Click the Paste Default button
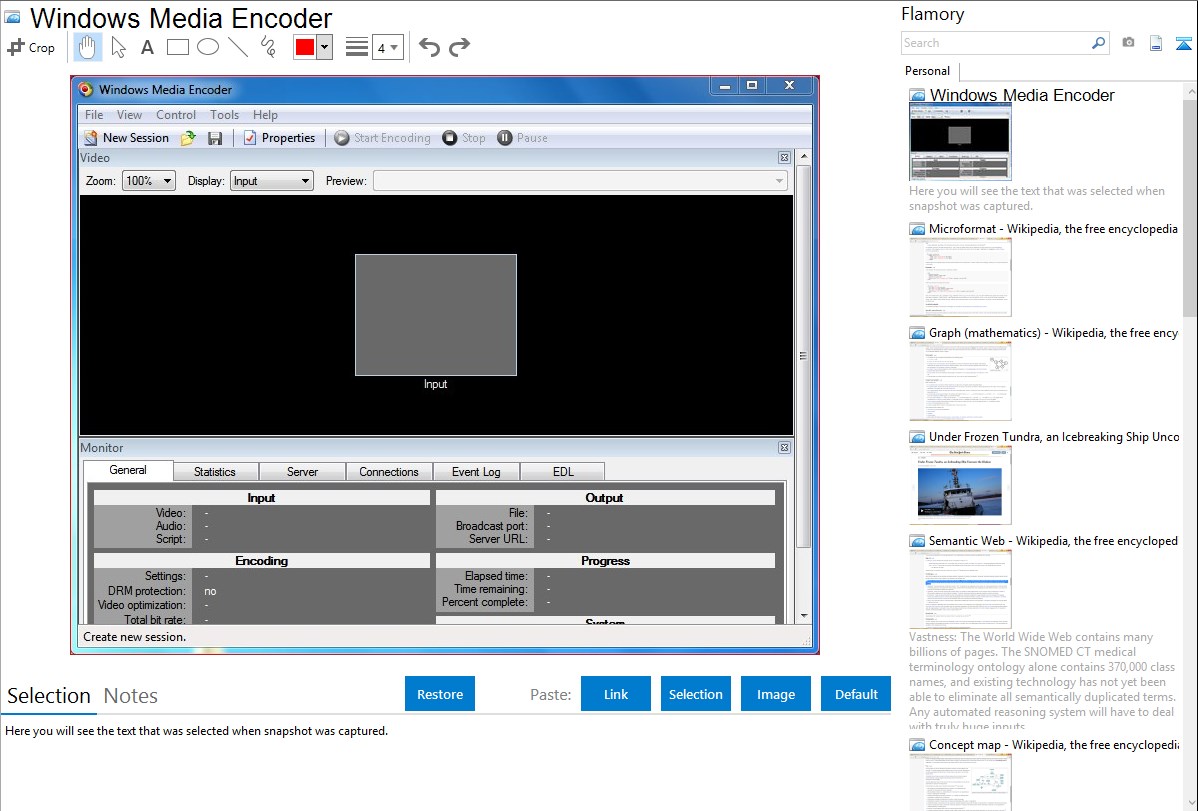 [856, 694]
